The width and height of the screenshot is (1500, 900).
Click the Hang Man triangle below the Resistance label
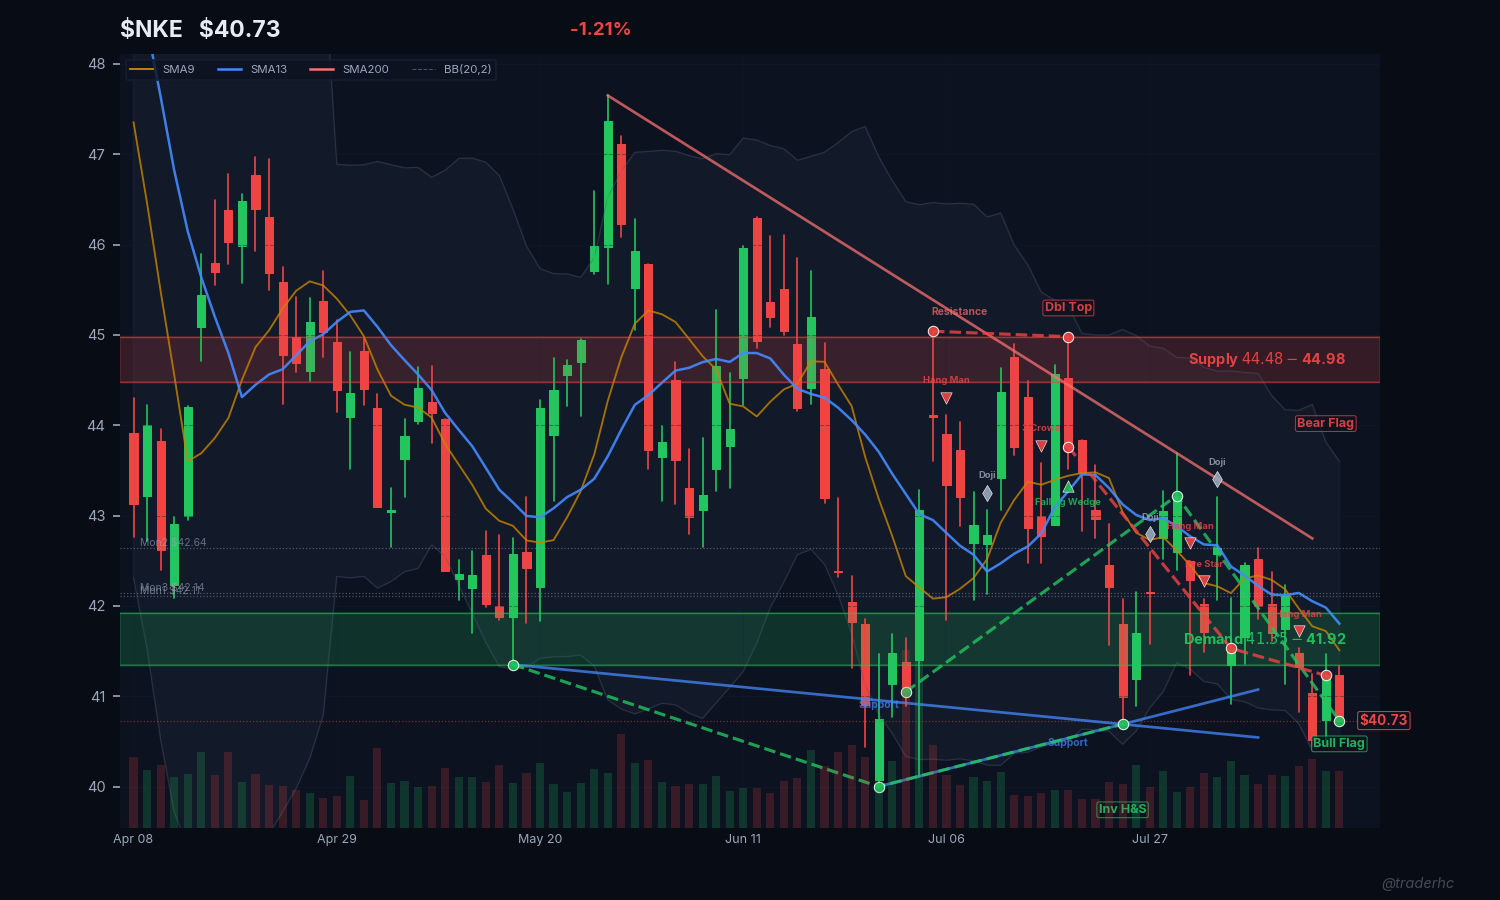[x=946, y=398]
